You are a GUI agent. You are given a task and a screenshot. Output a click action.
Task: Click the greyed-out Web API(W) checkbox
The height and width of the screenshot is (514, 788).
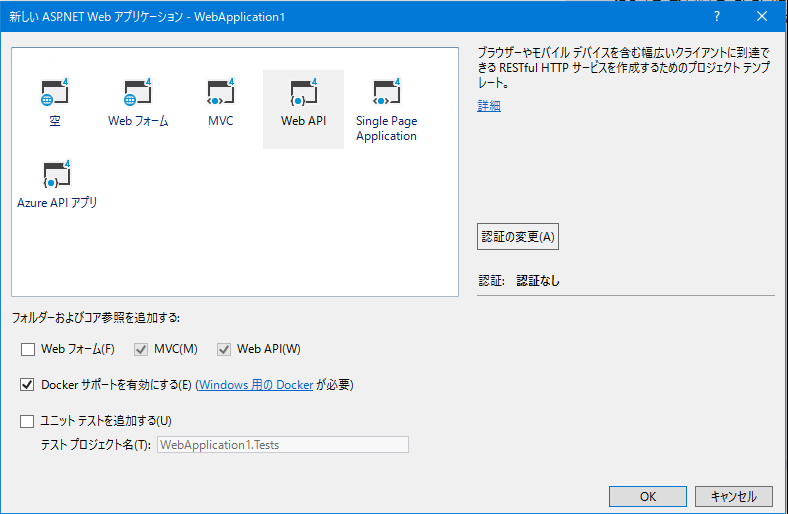224,349
